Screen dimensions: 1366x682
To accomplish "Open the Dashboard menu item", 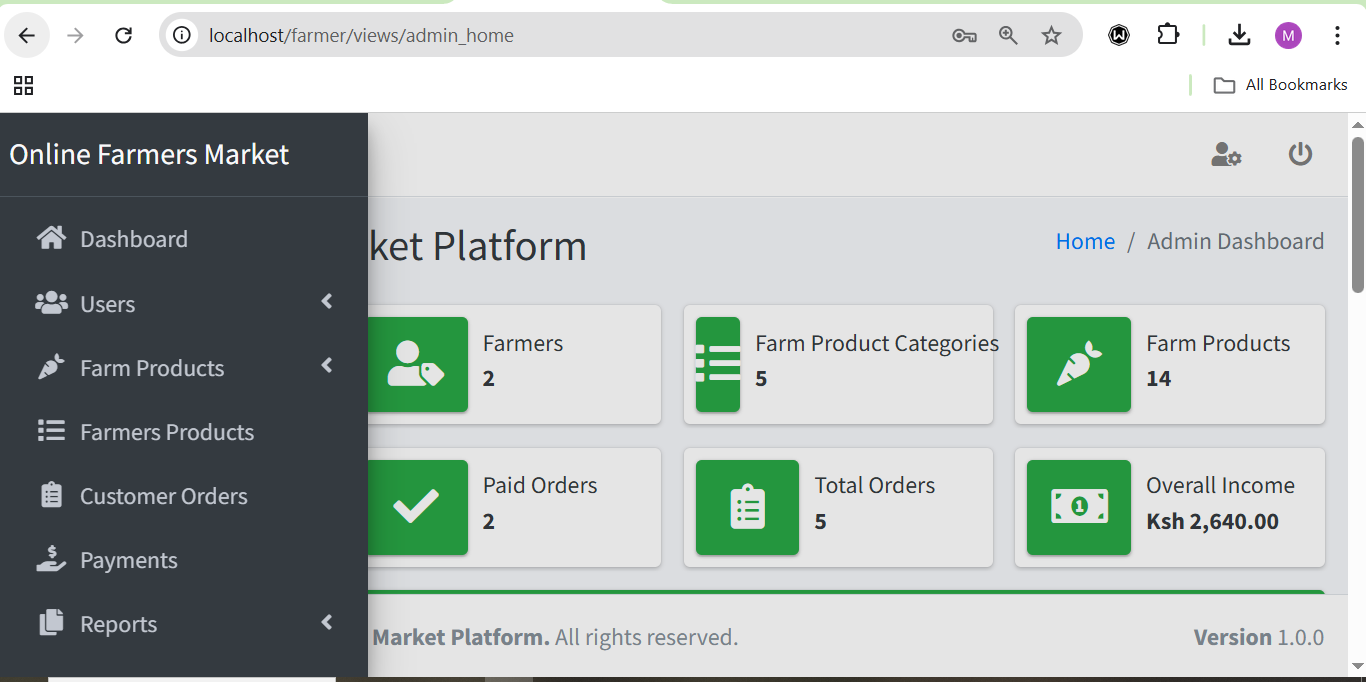I will point(133,238).
